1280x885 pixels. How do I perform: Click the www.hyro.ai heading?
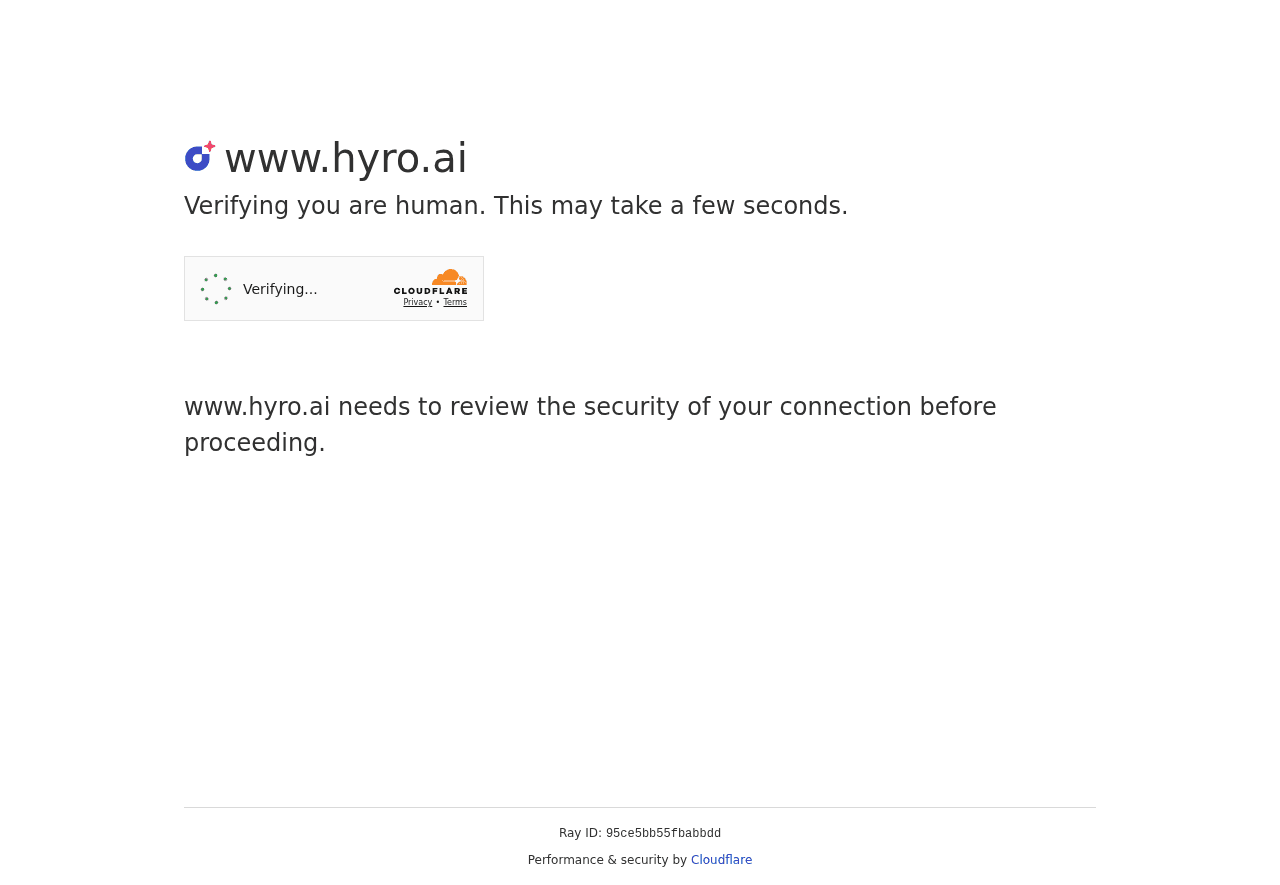tap(345, 158)
